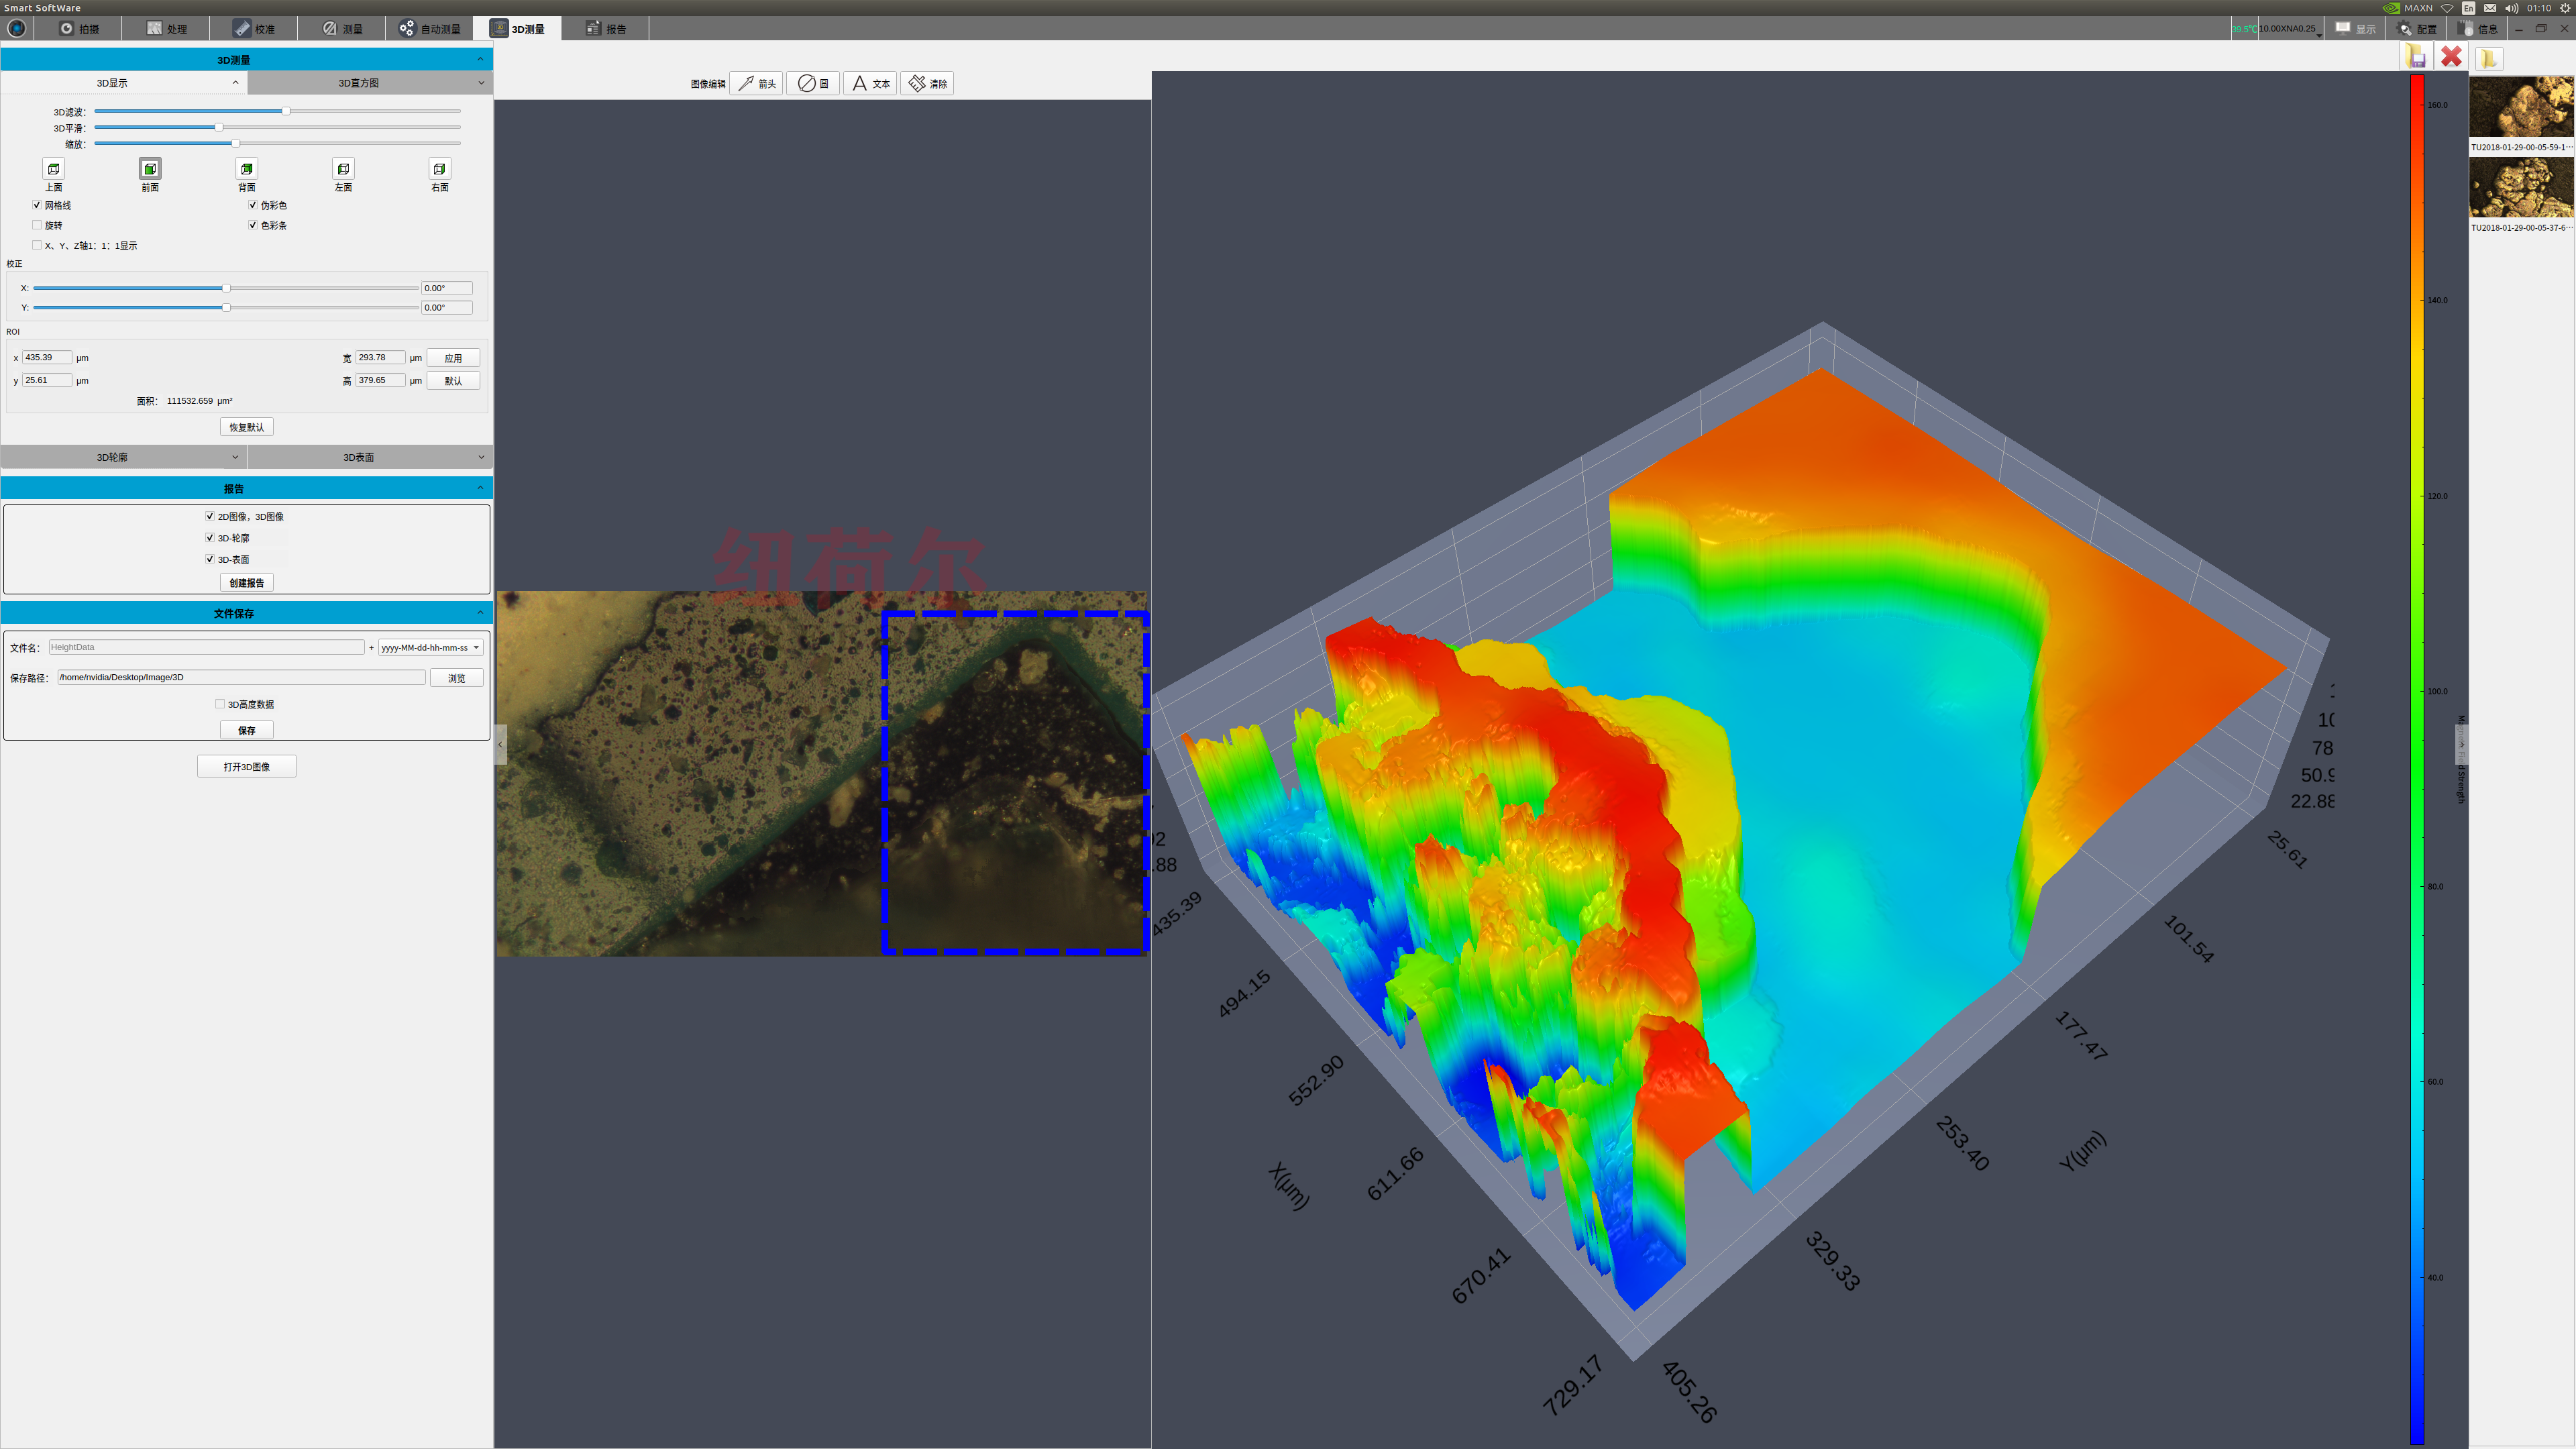Image resolution: width=2576 pixels, height=1449 pixels.
Task: Select the 左面 left view cube icon
Action: pos(343,169)
